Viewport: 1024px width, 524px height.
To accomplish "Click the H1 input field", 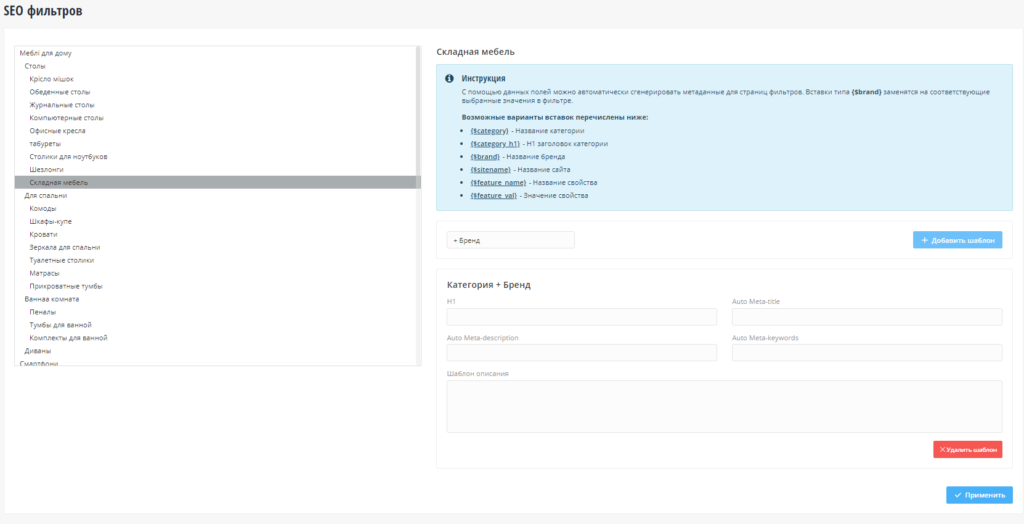I will coord(582,317).
